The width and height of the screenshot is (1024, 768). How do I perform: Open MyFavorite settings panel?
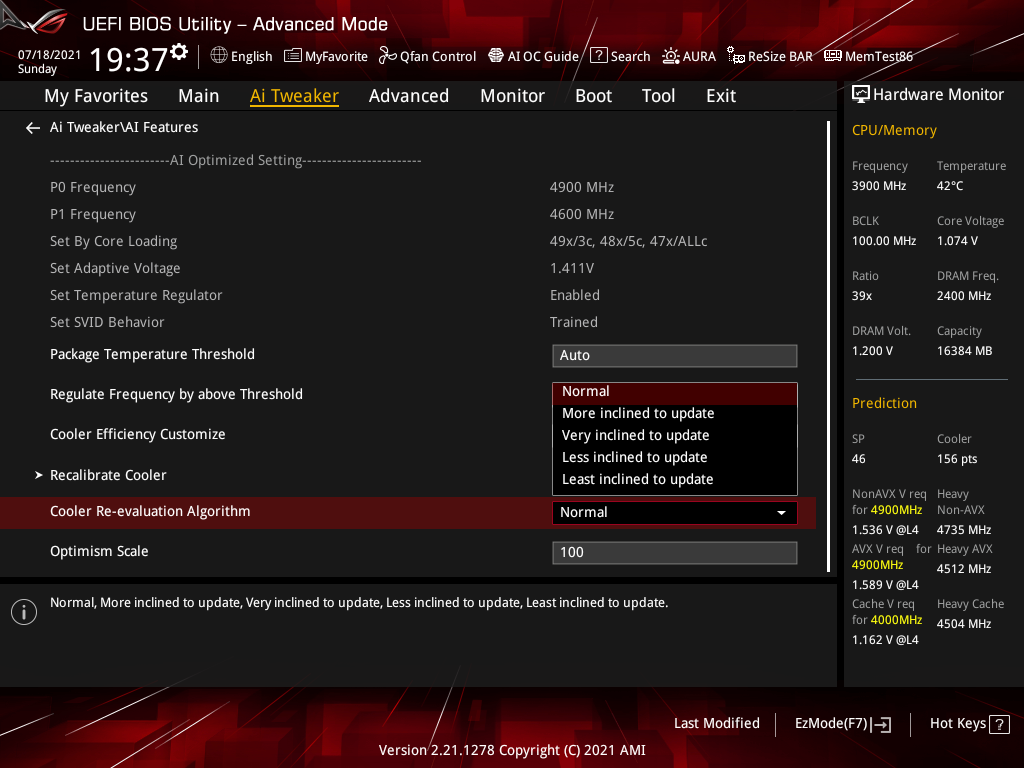tap(326, 56)
